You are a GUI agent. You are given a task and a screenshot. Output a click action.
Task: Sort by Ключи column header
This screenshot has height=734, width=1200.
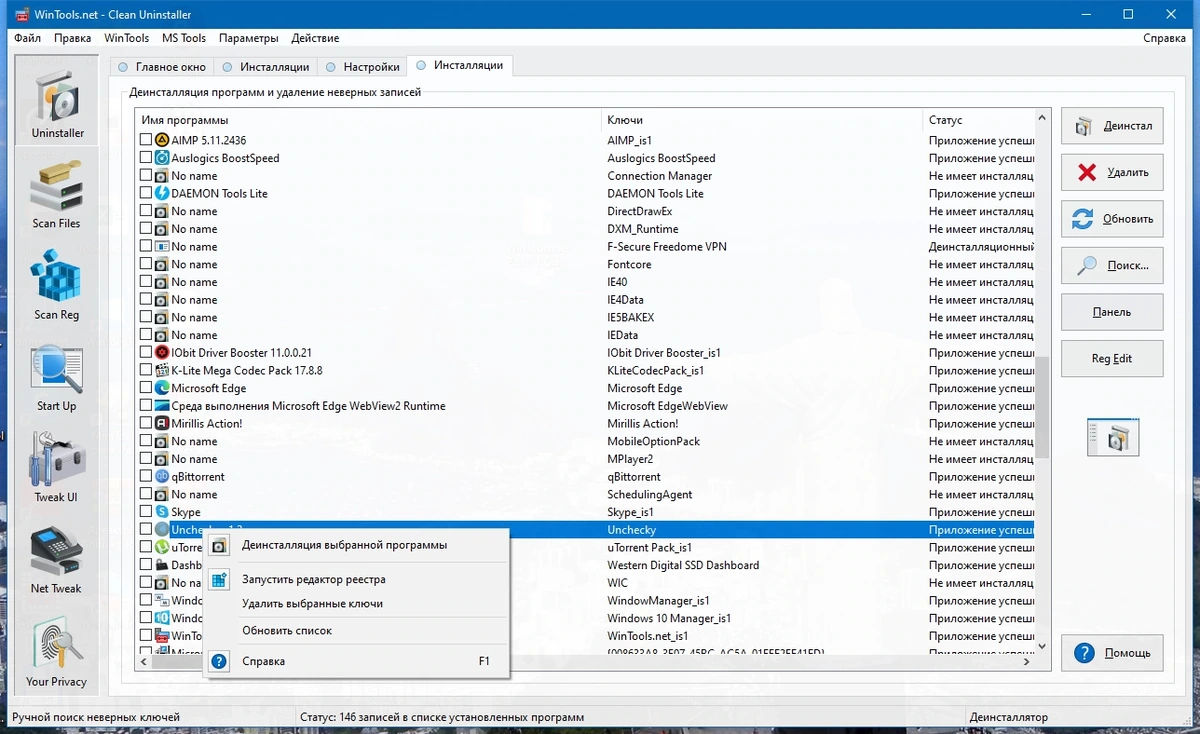[x=762, y=120]
